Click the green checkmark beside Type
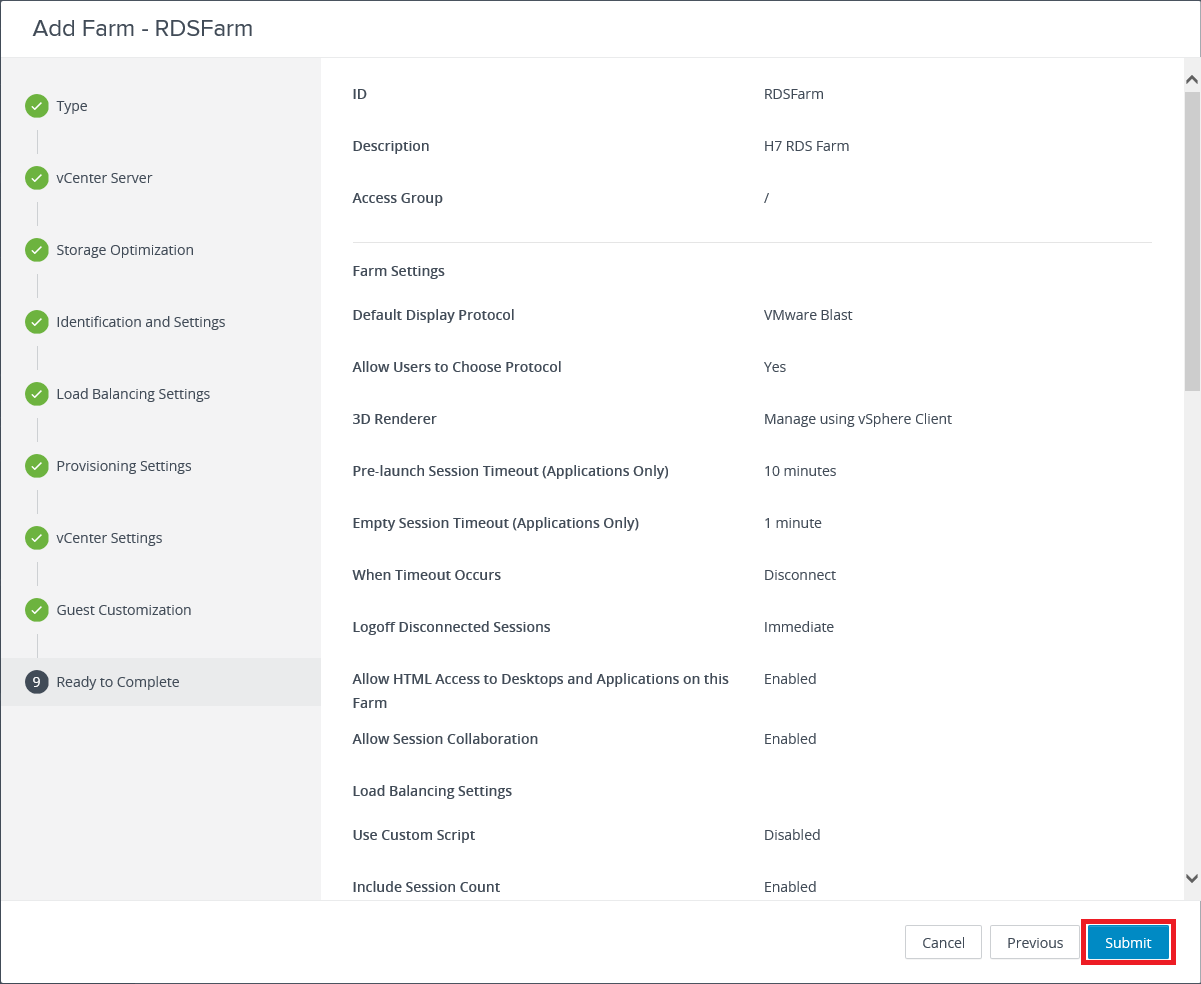The image size is (1201, 984). click(37, 106)
